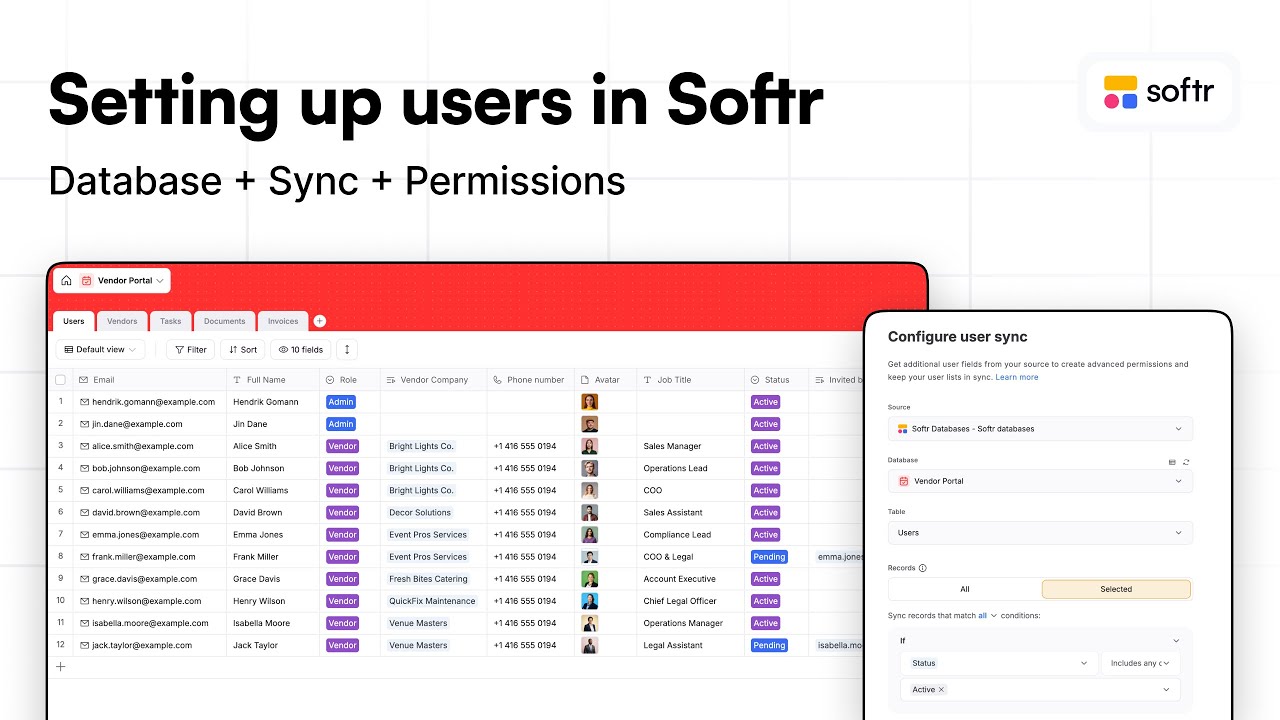Click the Active status tag for Isabella Moore
Screen dimensions: 1280x720
pyautogui.click(x=766, y=623)
